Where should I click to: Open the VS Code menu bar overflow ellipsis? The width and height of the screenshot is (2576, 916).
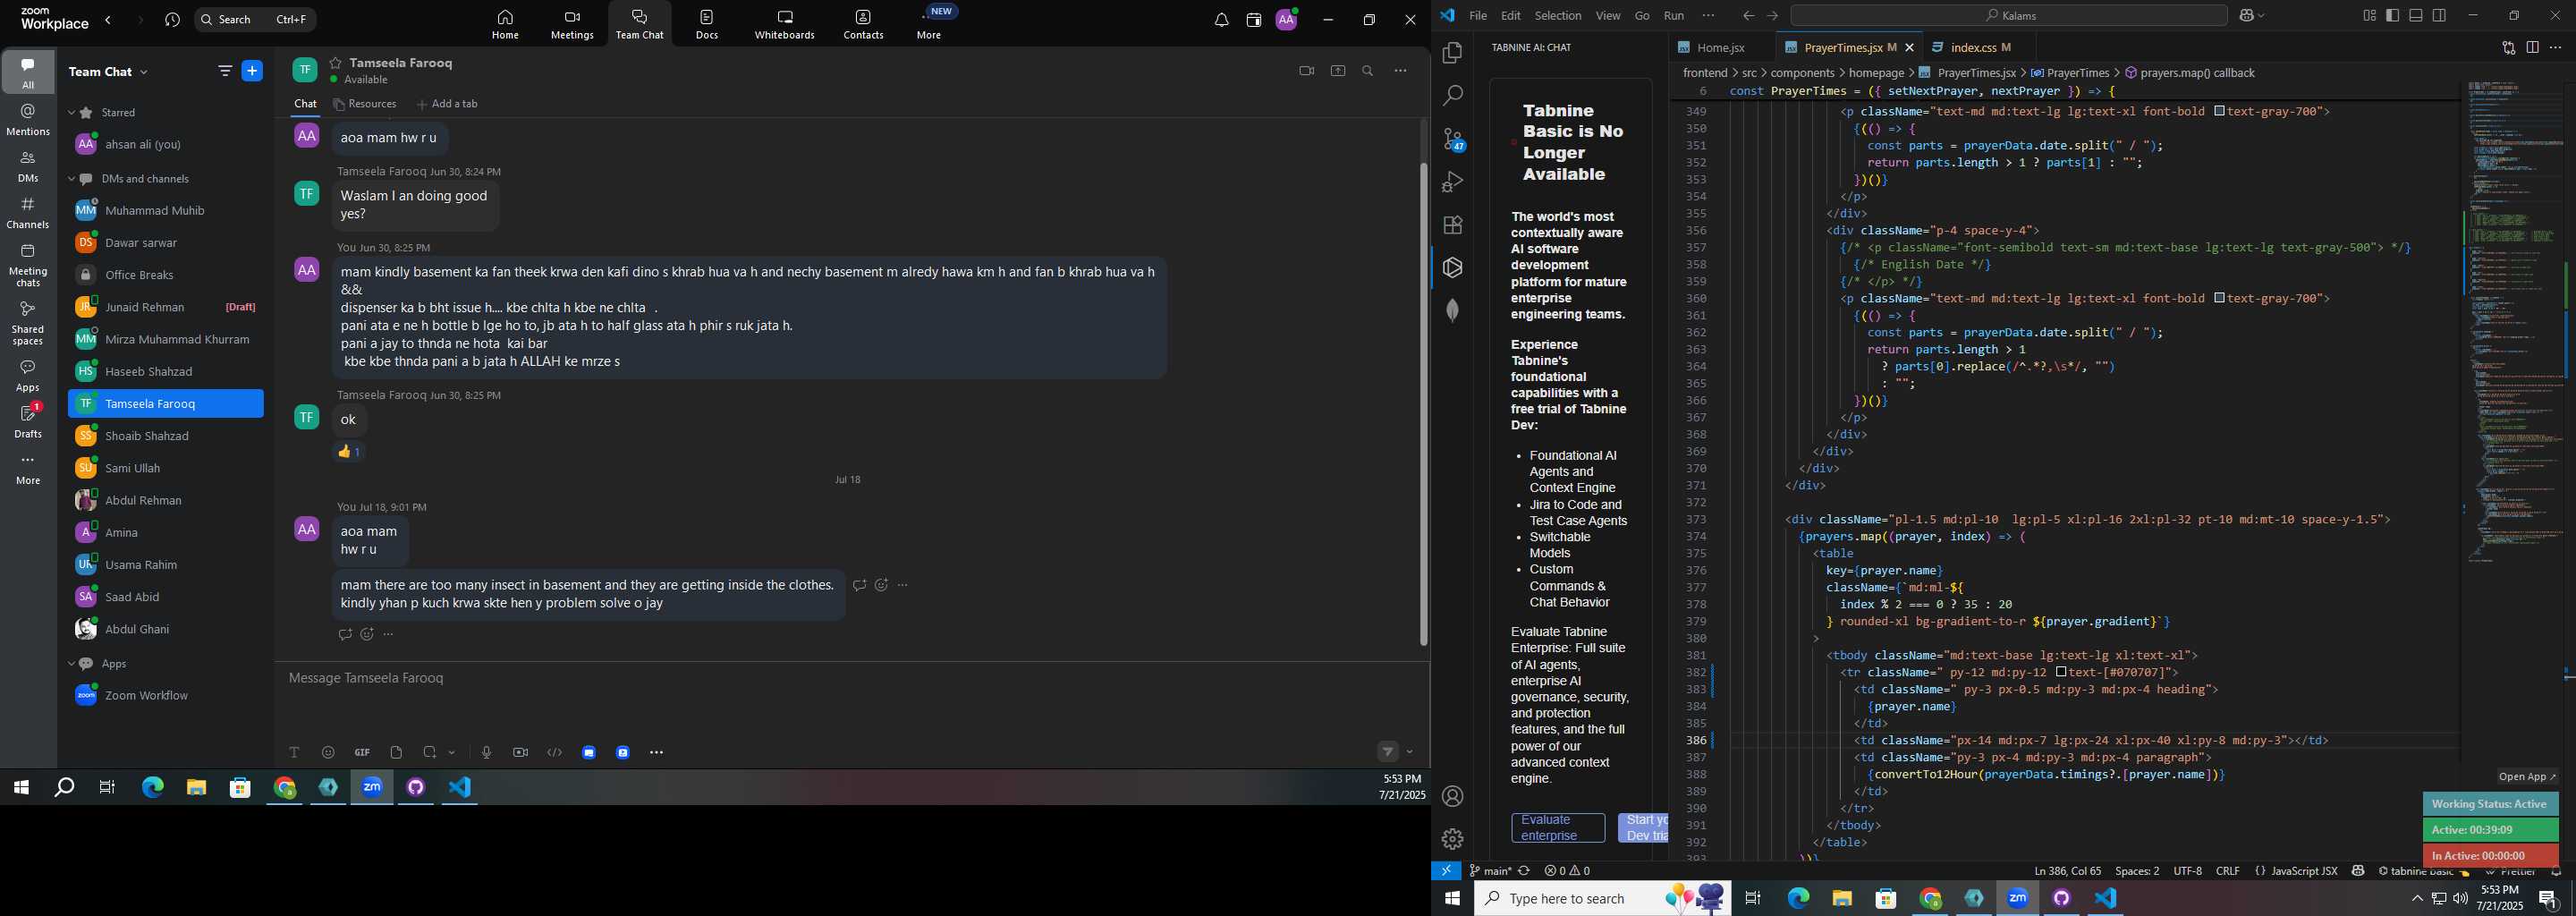click(1708, 15)
